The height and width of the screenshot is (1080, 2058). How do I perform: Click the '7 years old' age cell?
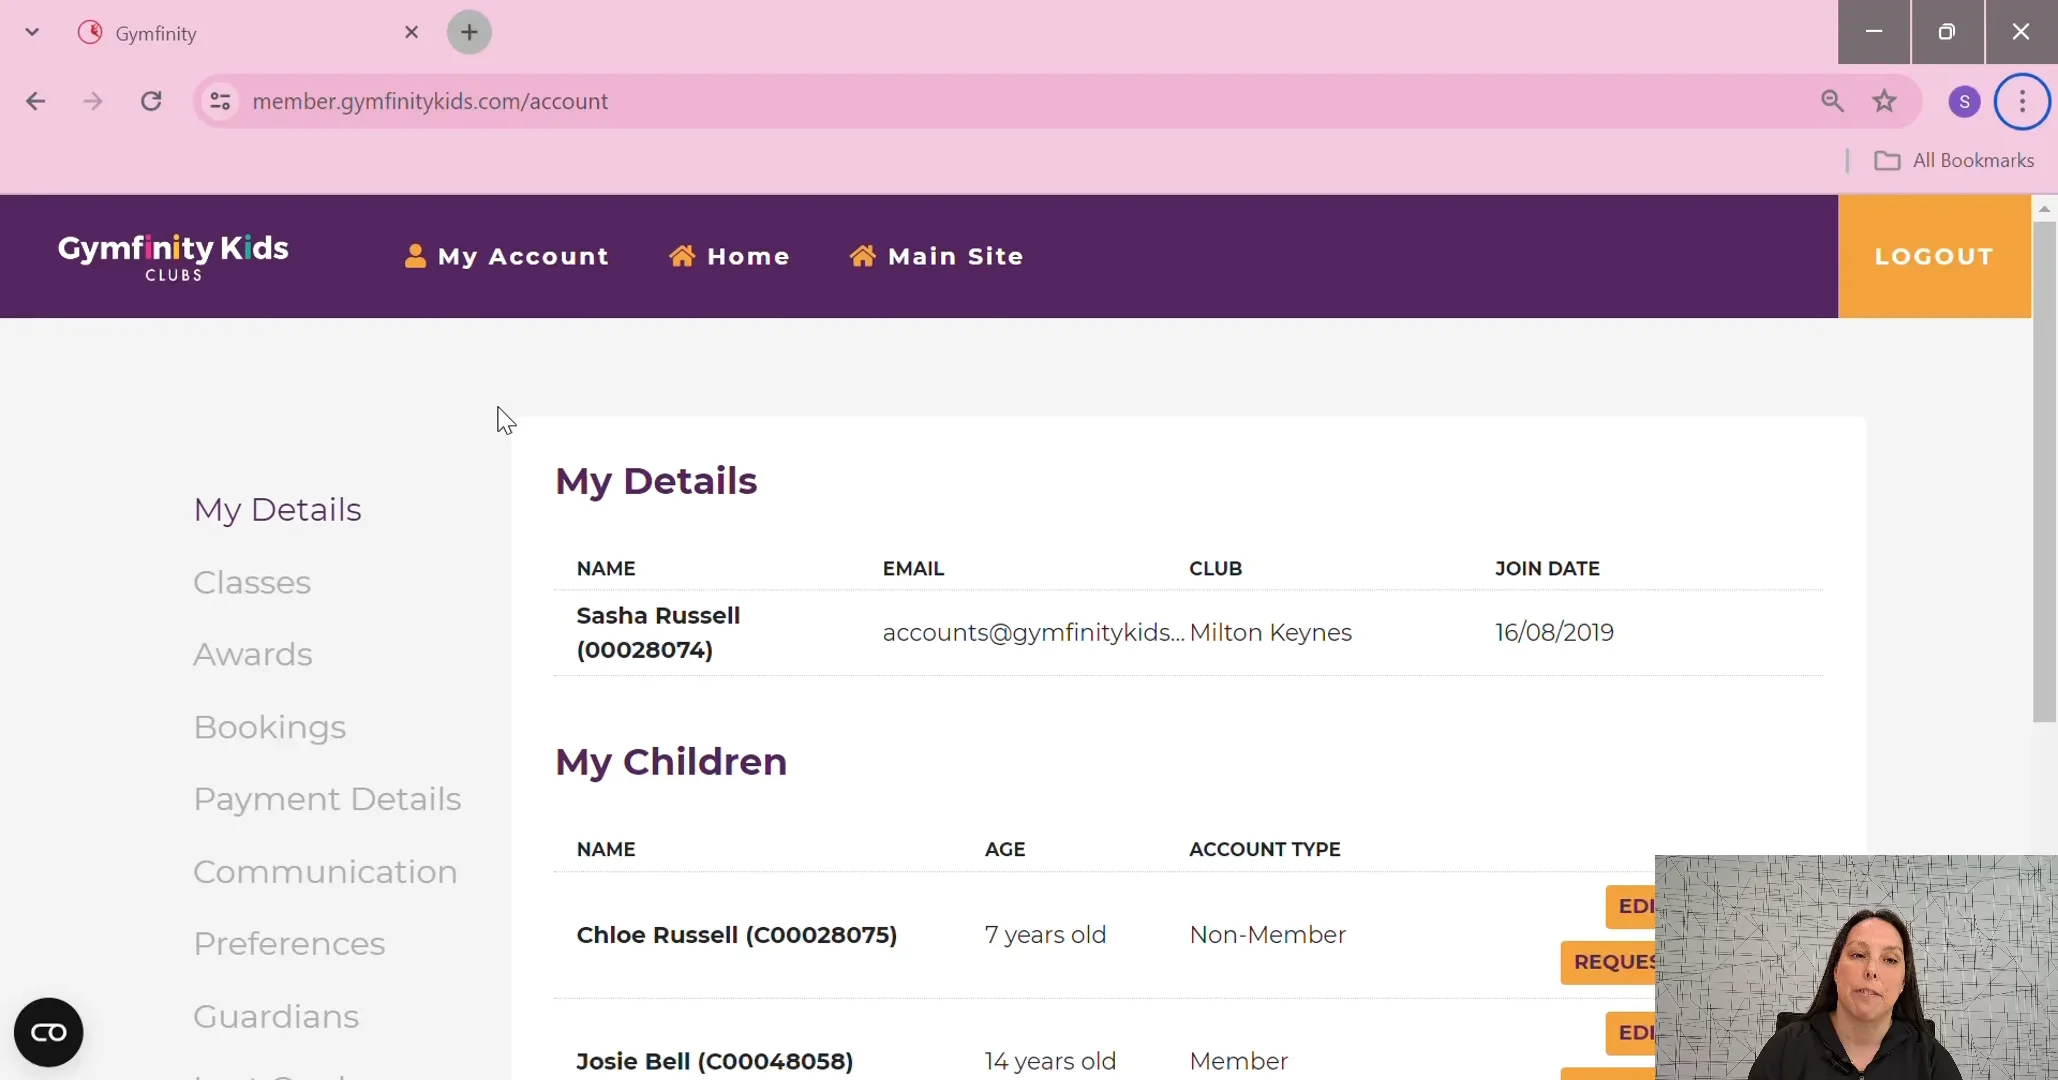coord(1045,935)
